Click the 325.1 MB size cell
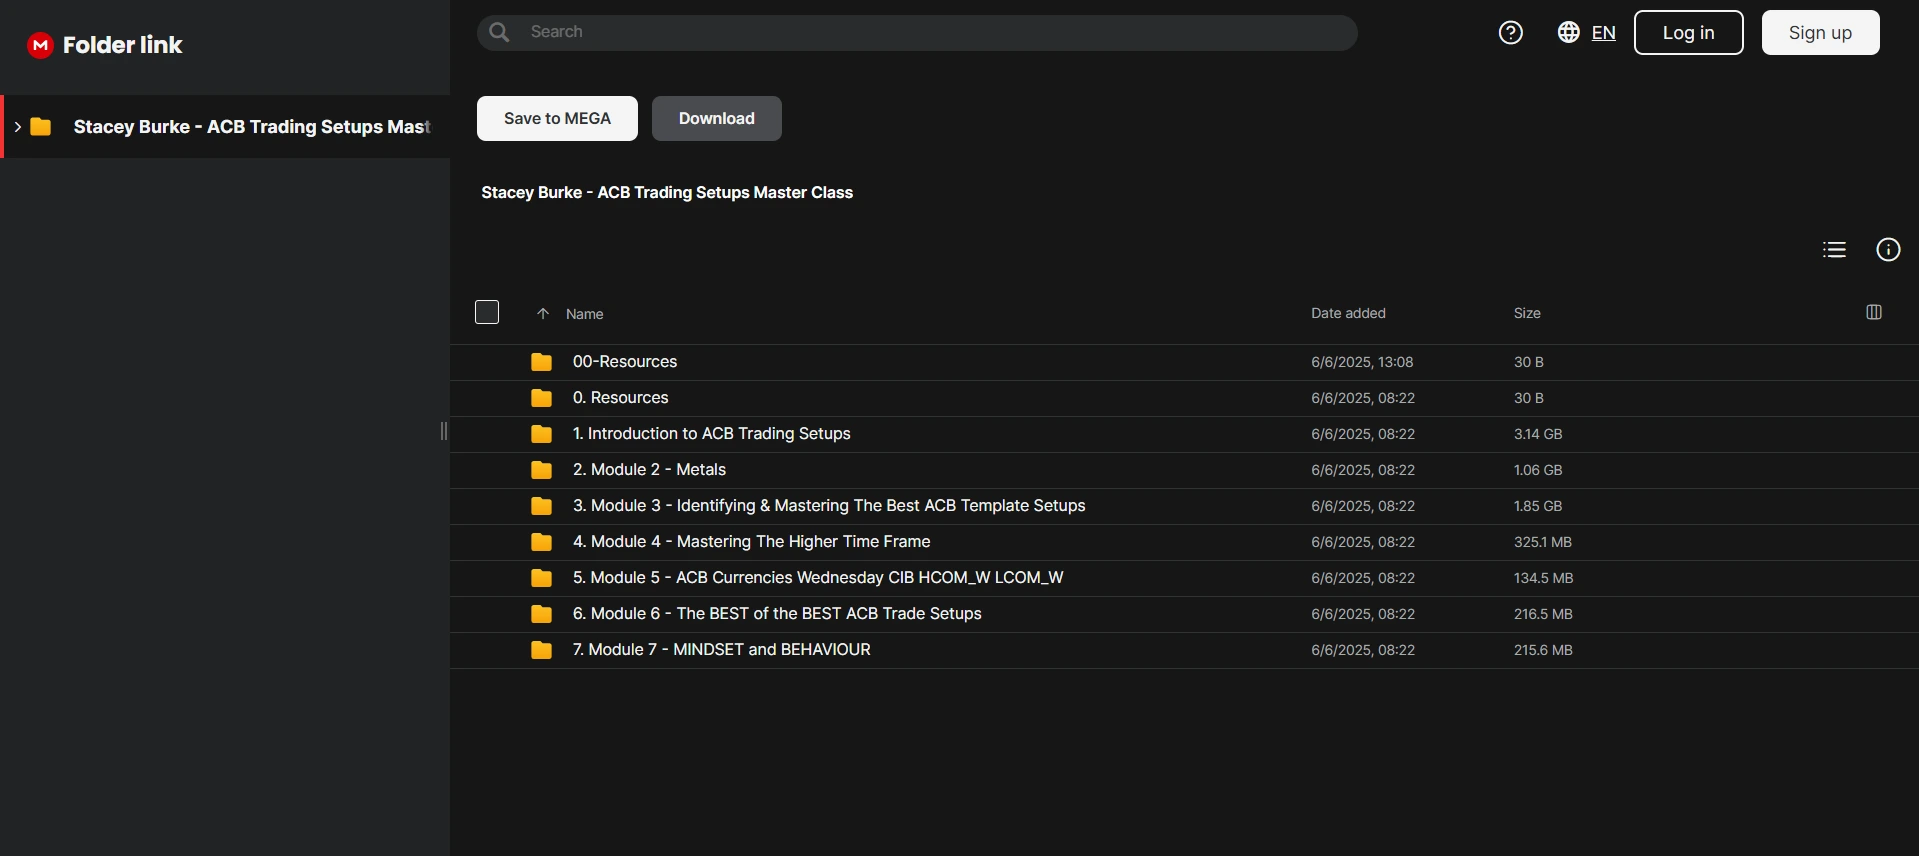This screenshot has width=1919, height=856. pos(1543,542)
